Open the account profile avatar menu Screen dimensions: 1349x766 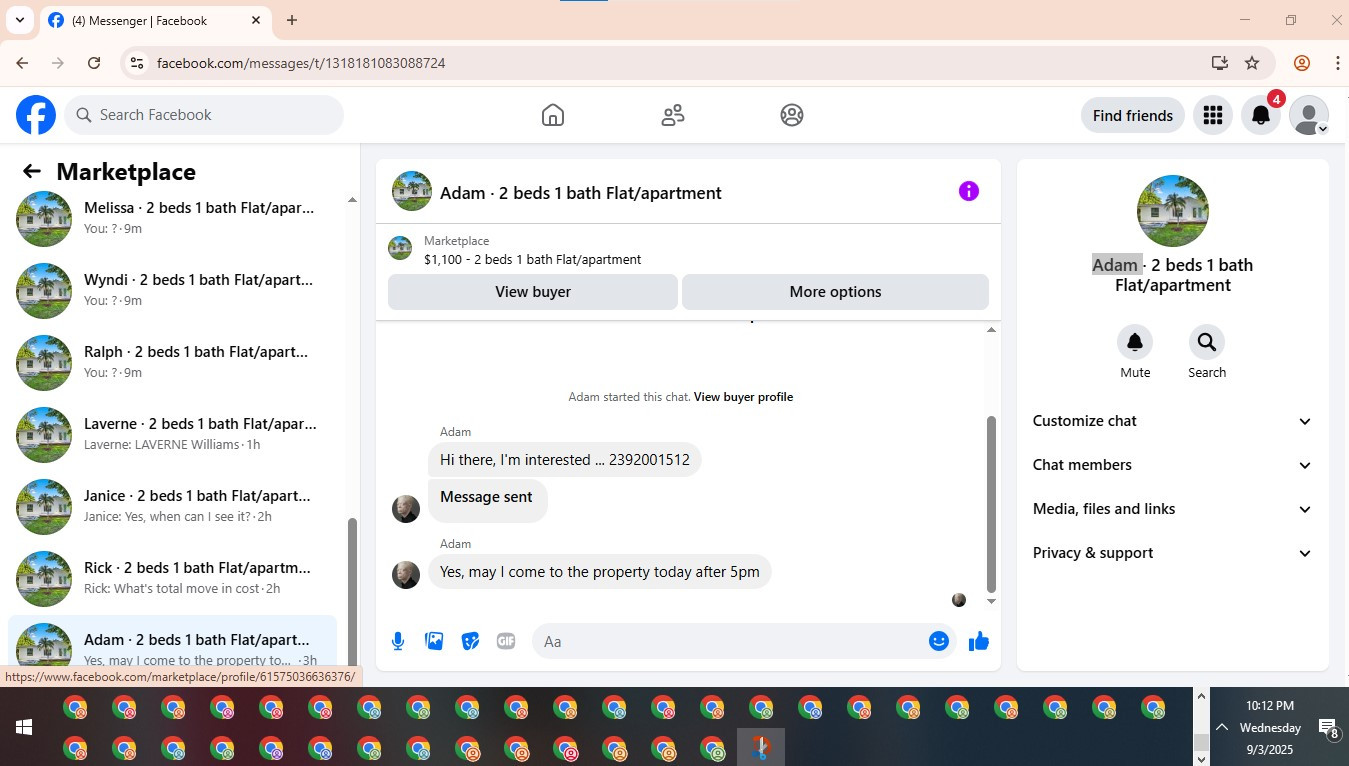(x=1309, y=115)
